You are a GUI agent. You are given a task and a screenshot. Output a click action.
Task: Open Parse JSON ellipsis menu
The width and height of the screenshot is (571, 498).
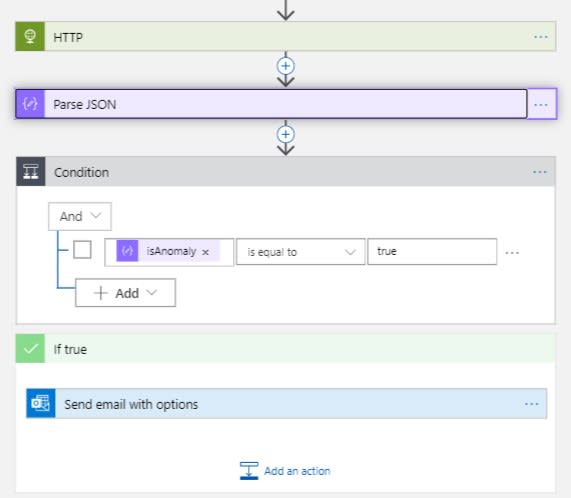pyautogui.click(x=541, y=105)
